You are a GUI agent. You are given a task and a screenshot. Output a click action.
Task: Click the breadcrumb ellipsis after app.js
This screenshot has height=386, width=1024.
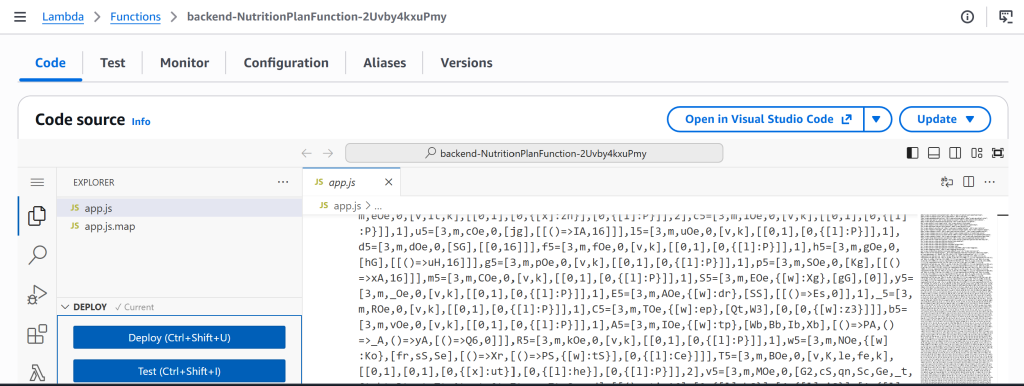[378, 206]
